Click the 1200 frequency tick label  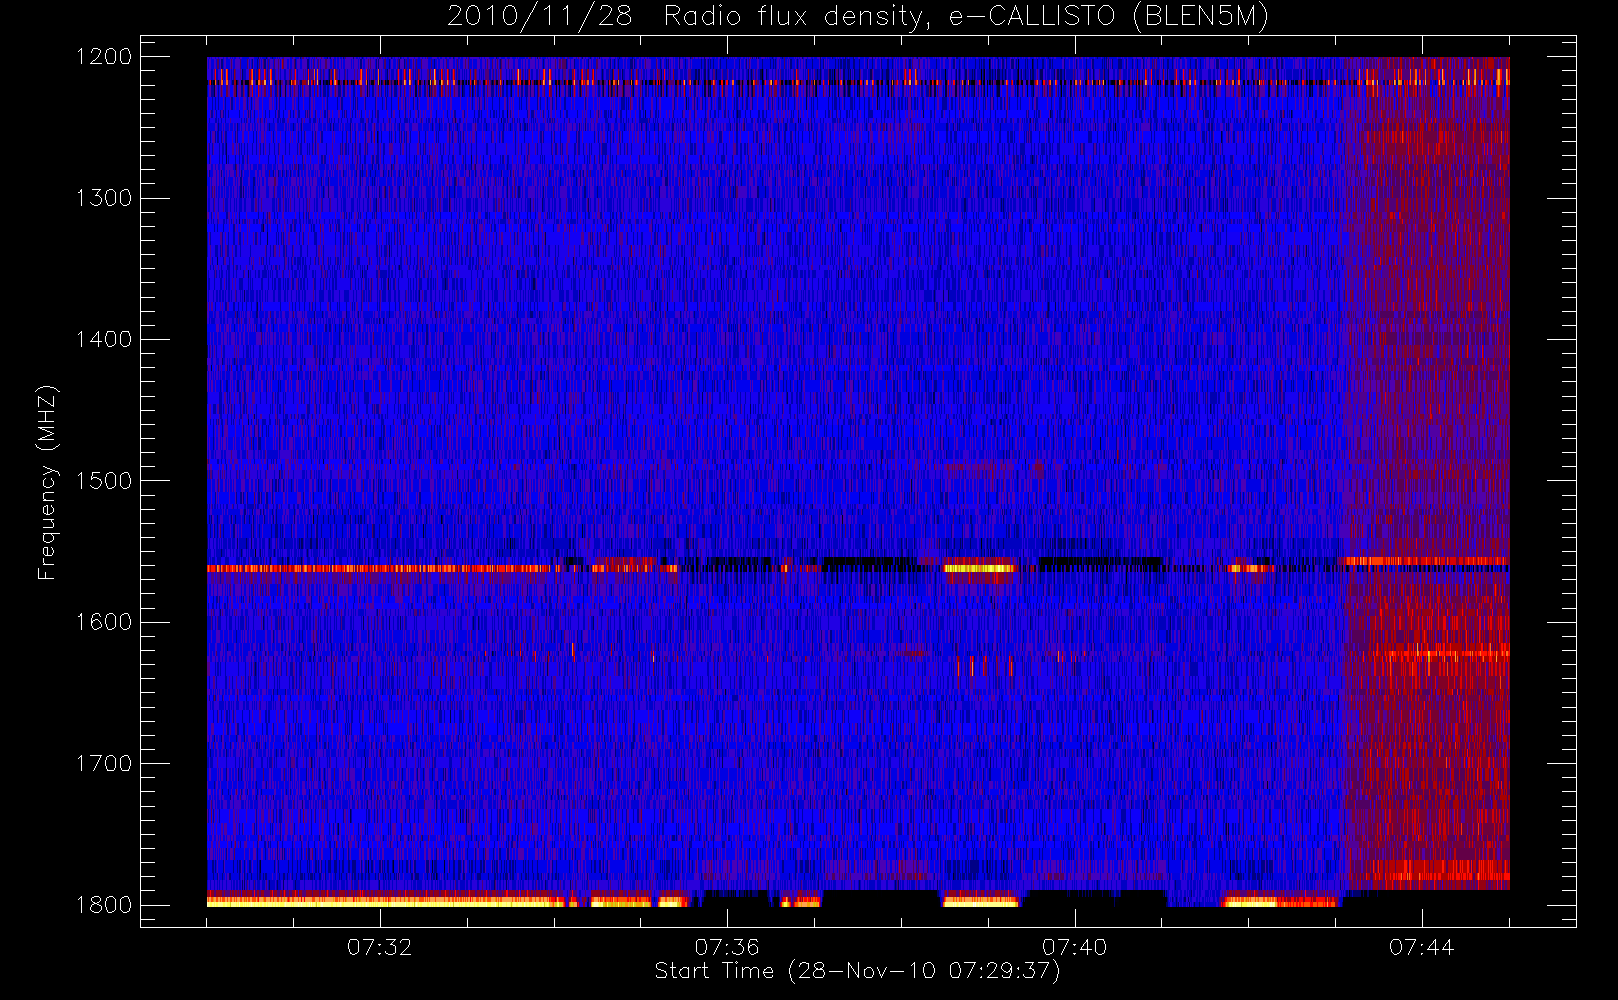tap(104, 57)
